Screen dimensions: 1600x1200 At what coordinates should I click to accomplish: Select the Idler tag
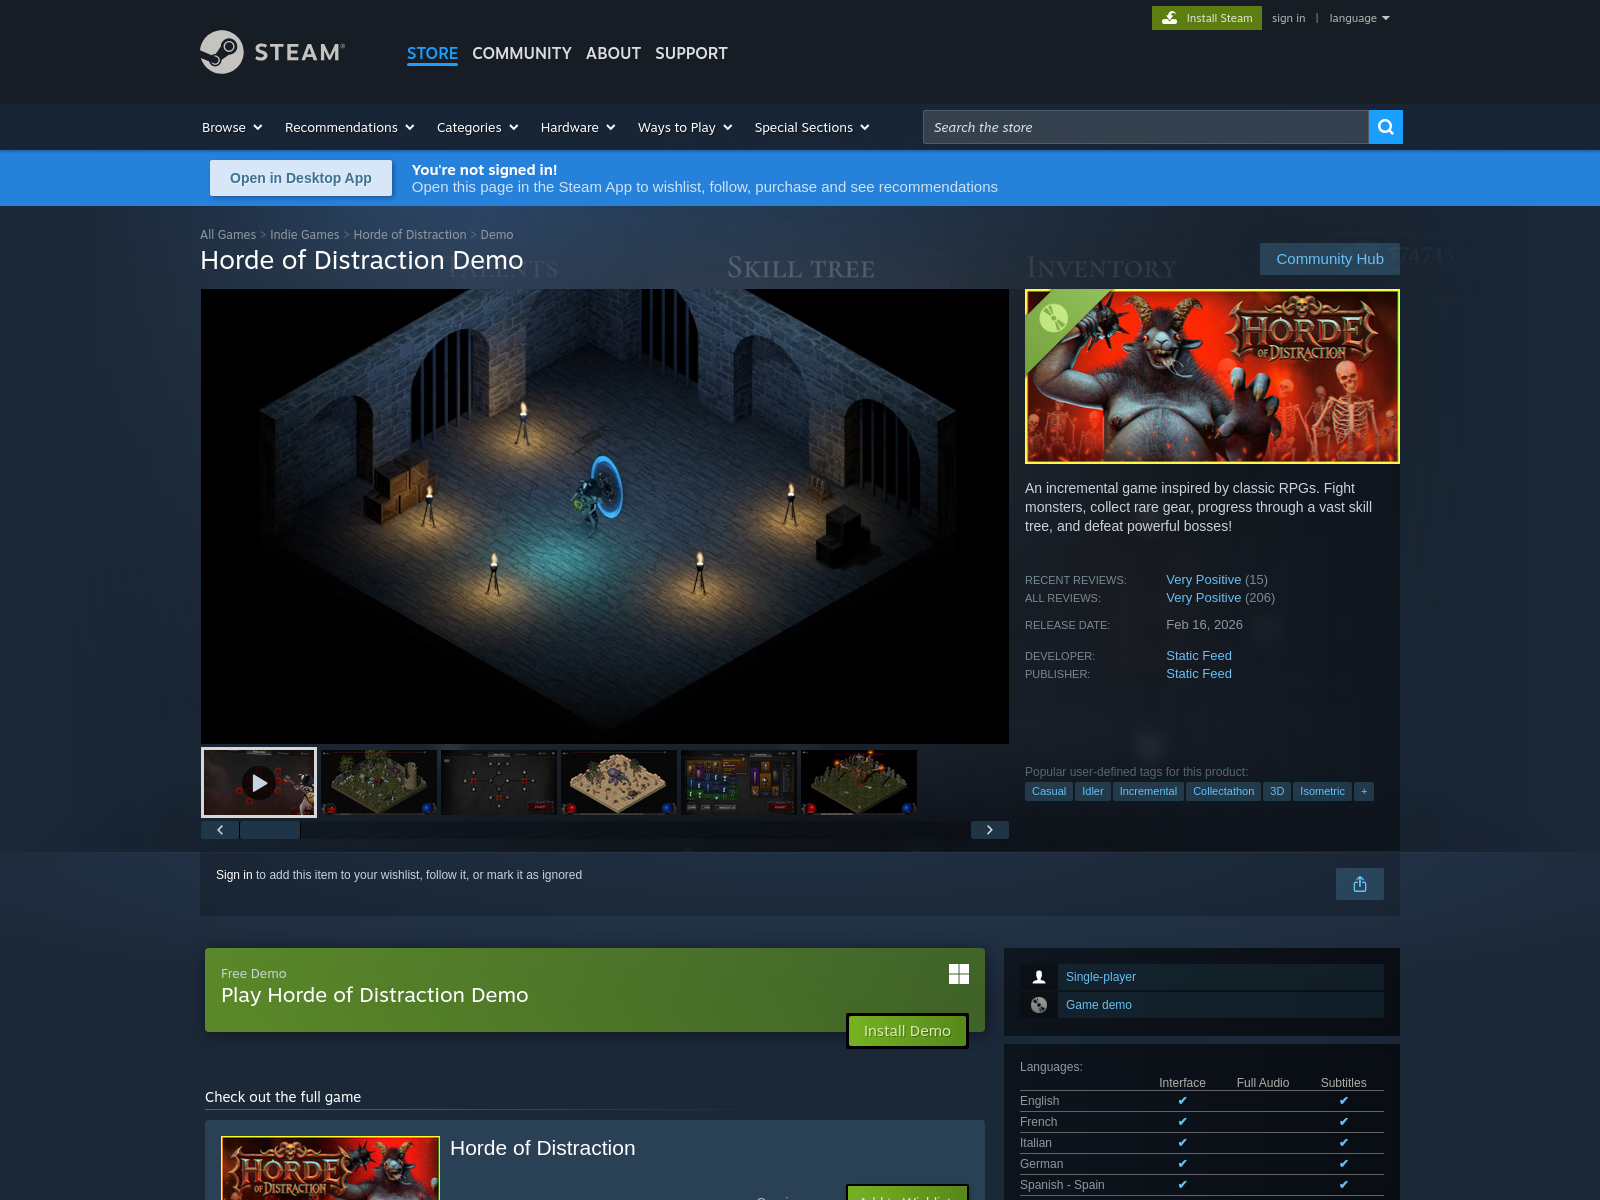(x=1093, y=791)
